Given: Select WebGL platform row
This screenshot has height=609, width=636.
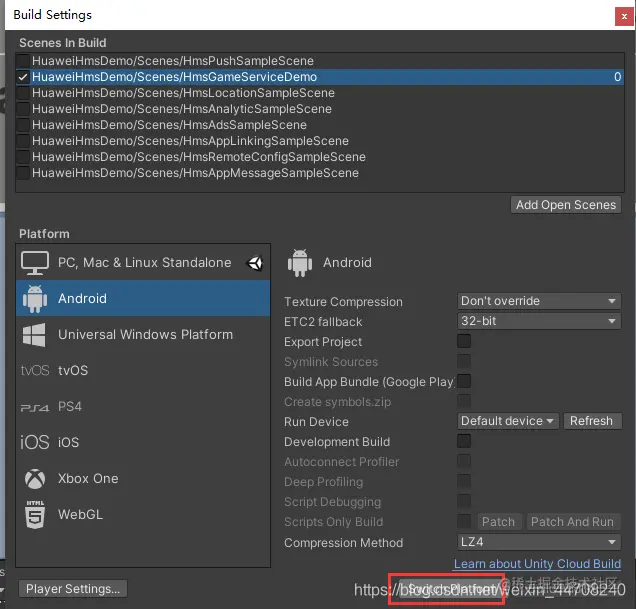Looking at the screenshot, I should tap(143, 514).
